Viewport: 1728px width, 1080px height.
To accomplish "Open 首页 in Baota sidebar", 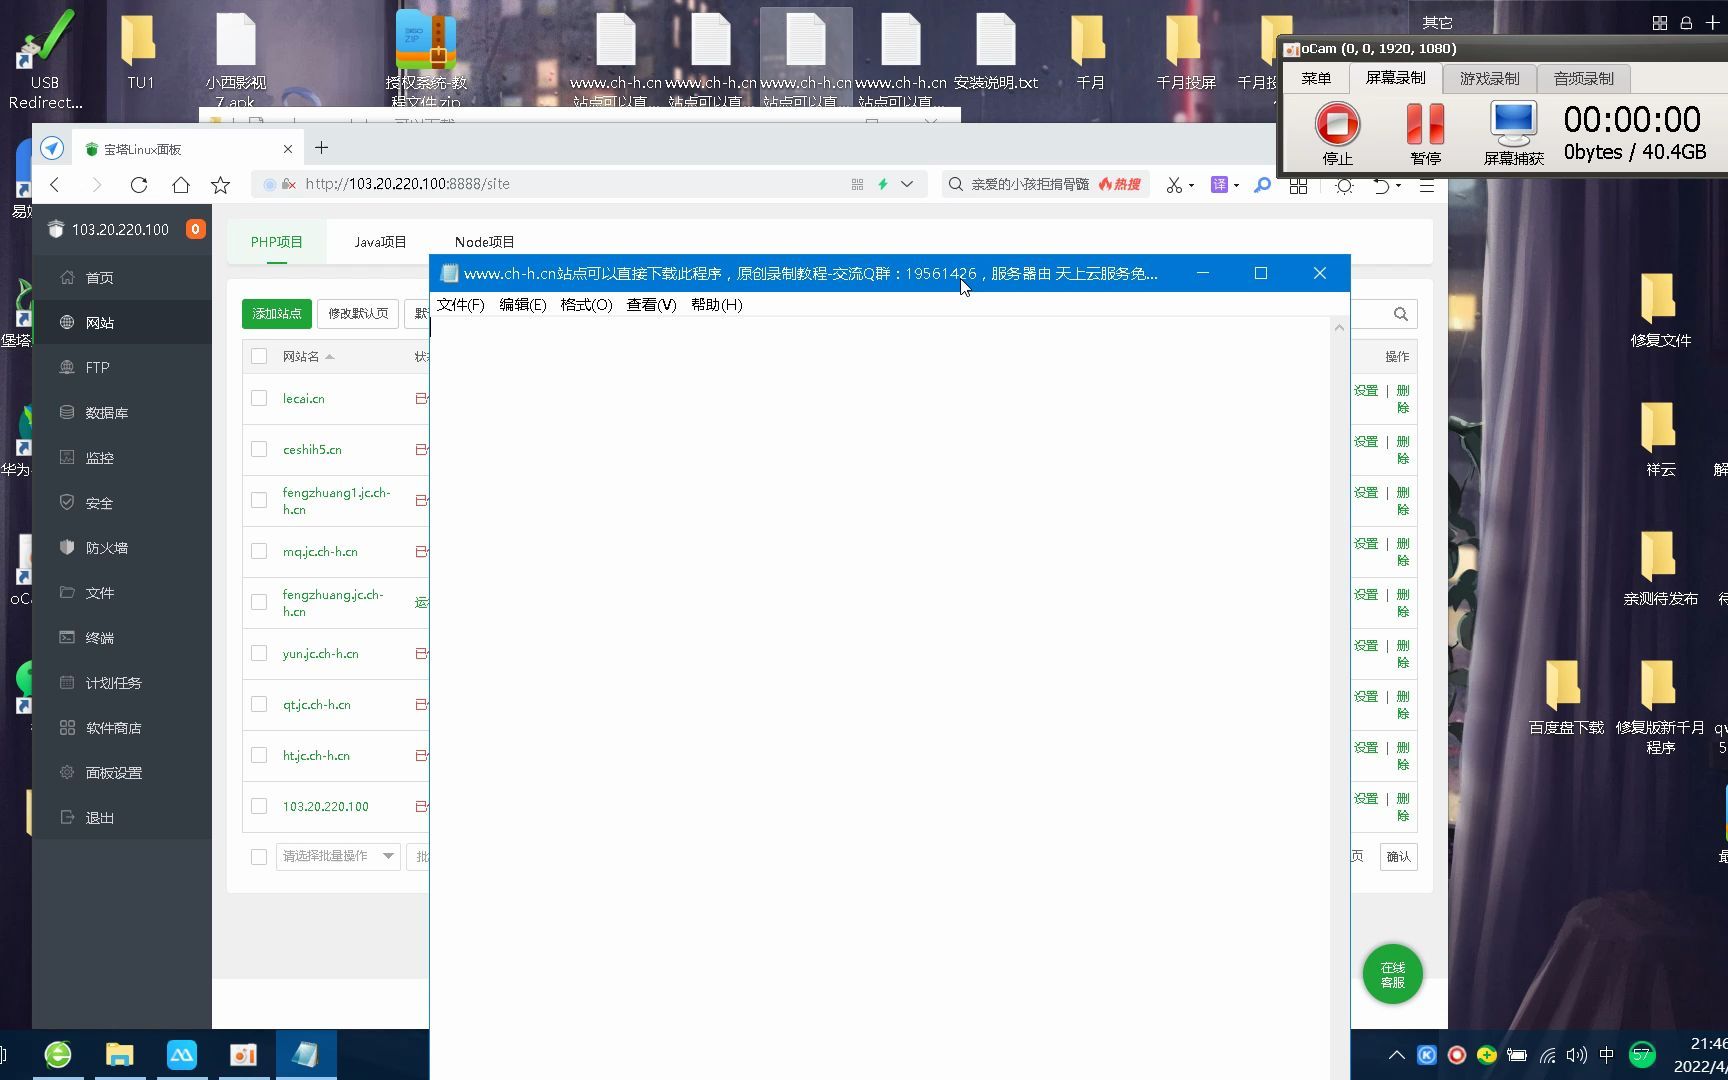I will (x=99, y=277).
